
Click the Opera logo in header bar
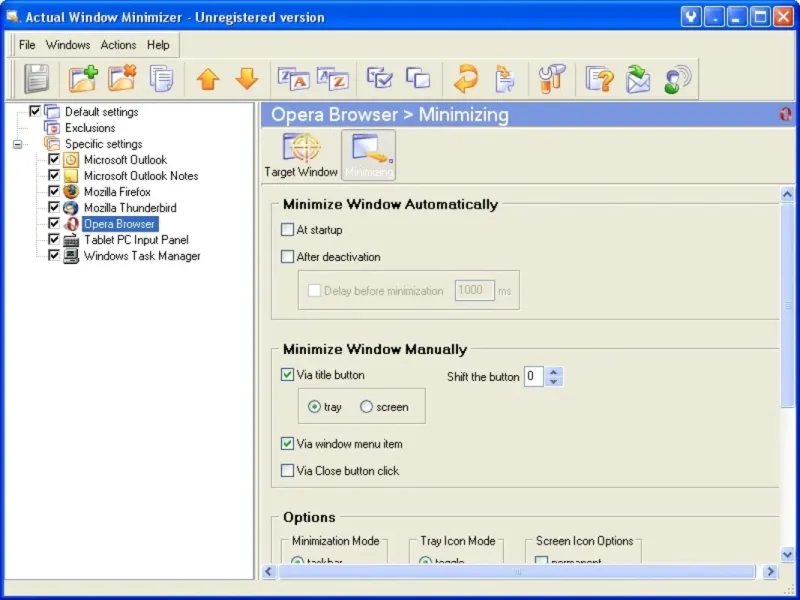point(786,114)
